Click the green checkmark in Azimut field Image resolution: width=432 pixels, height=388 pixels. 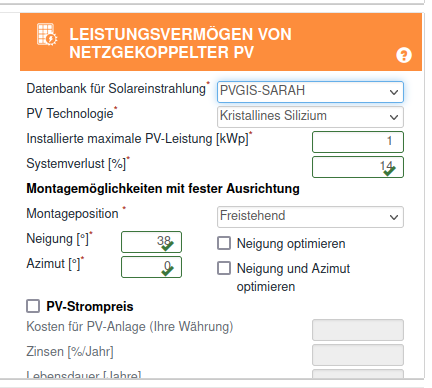(x=167, y=271)
